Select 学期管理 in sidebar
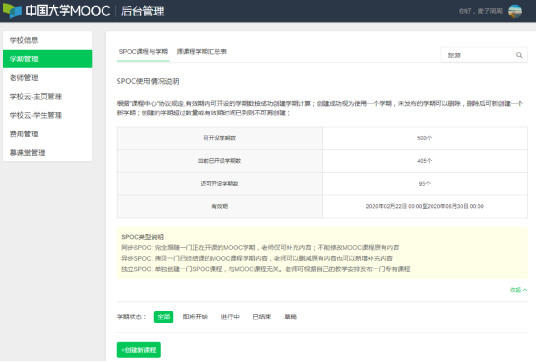The image size is (536, 362). tap(48, 59)
